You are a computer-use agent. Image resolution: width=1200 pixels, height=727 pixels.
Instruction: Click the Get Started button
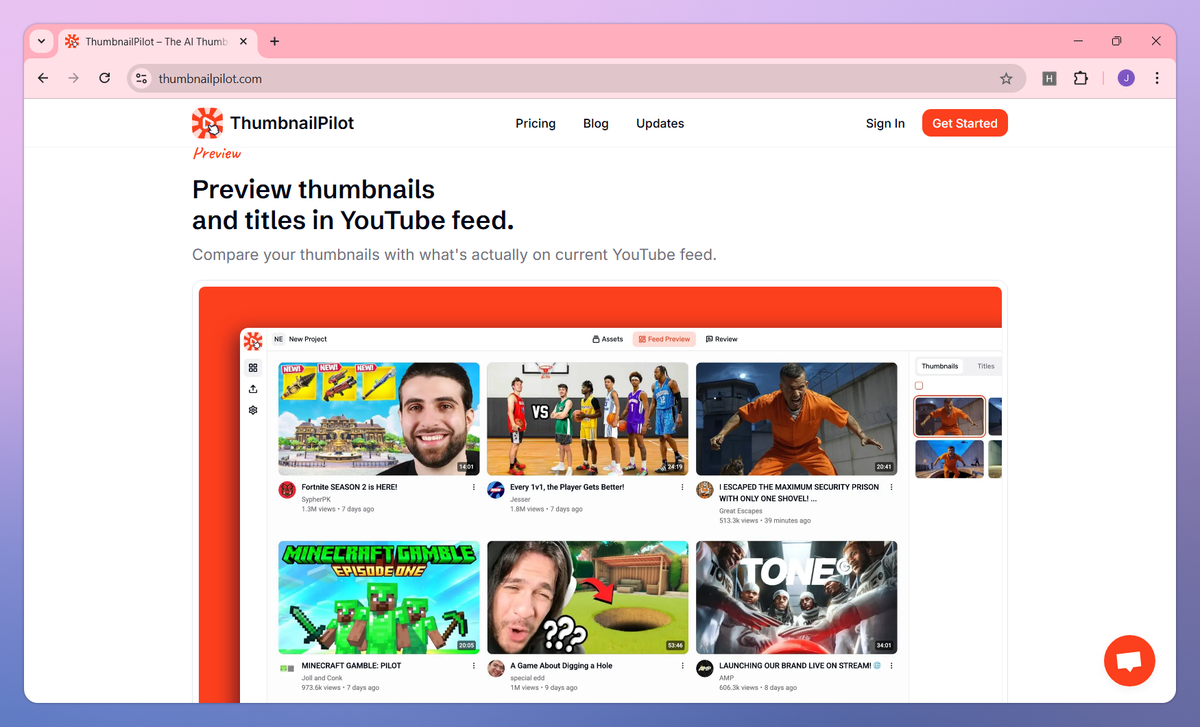pos(964,122)
